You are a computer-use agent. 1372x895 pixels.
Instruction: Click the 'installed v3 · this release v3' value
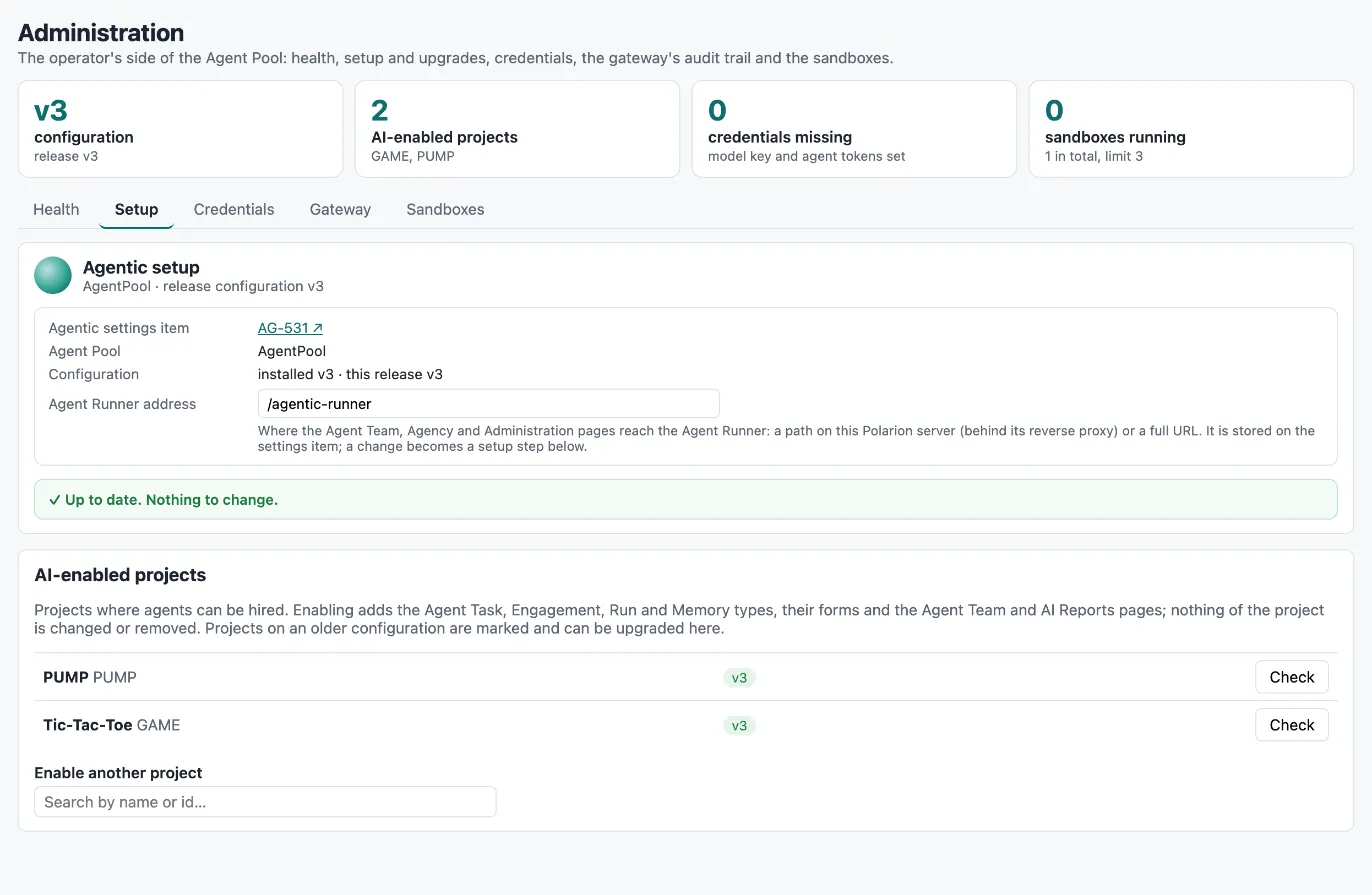pyautogui.click(x=350, y=374)
